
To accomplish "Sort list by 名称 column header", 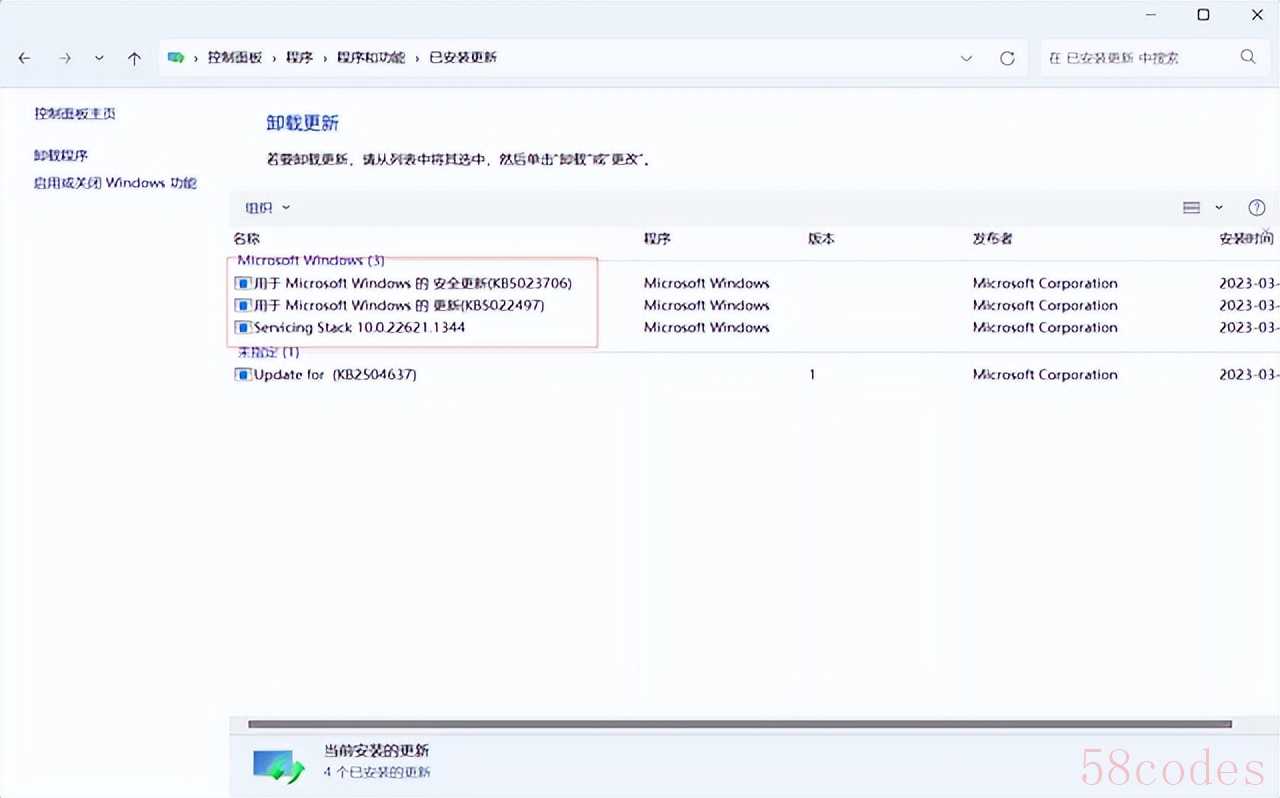I will [x=247, y=239].
